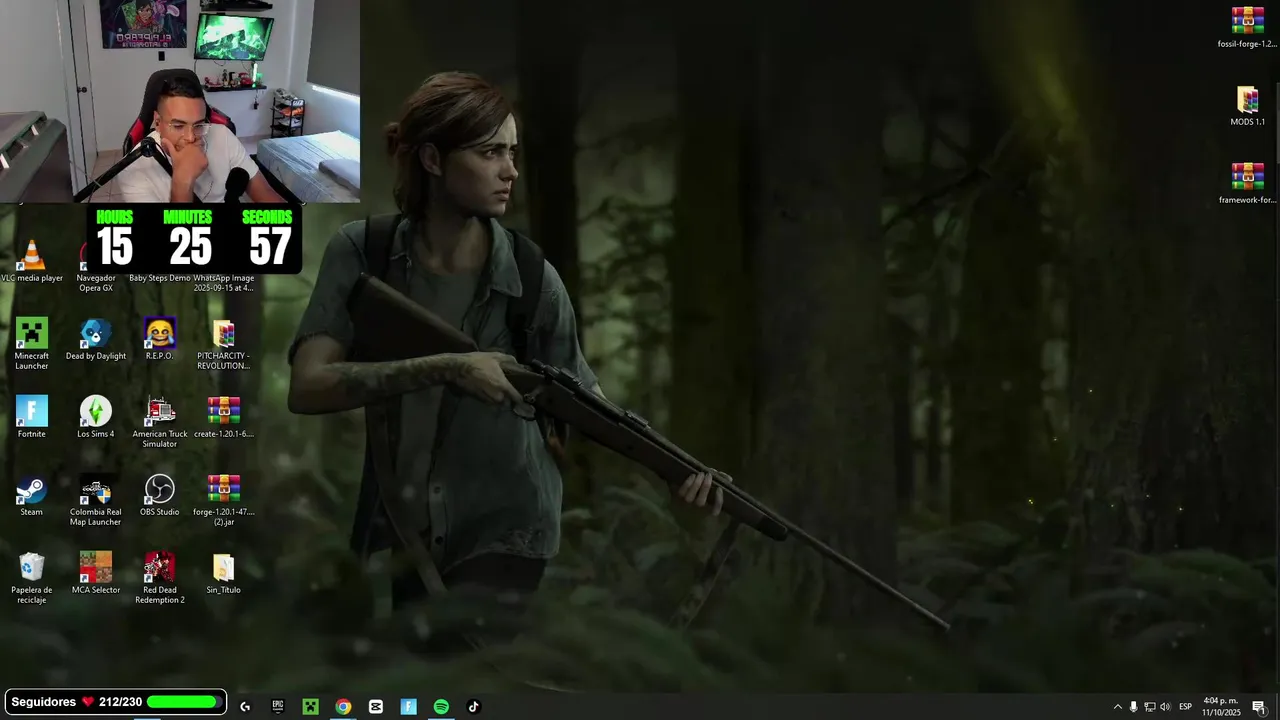This screenshot has width=1280, height=720.
Task: Select the fossil-forge archive on desktop
Action: click(x=1247, y=28)
